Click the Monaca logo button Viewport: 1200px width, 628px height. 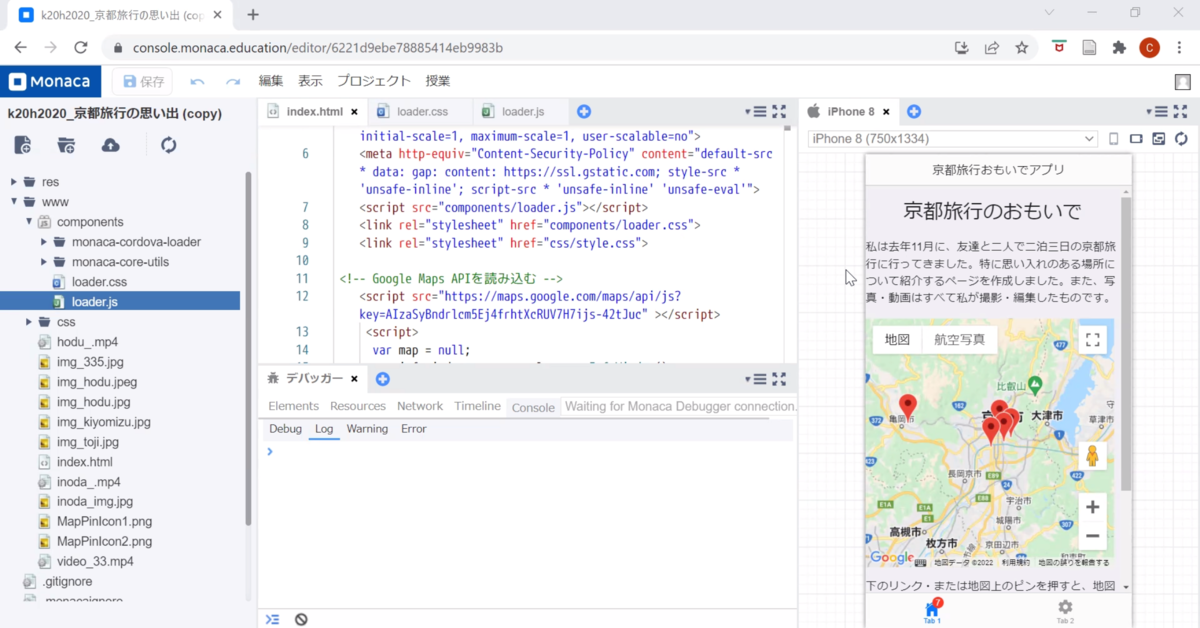[x=50, y=82]
